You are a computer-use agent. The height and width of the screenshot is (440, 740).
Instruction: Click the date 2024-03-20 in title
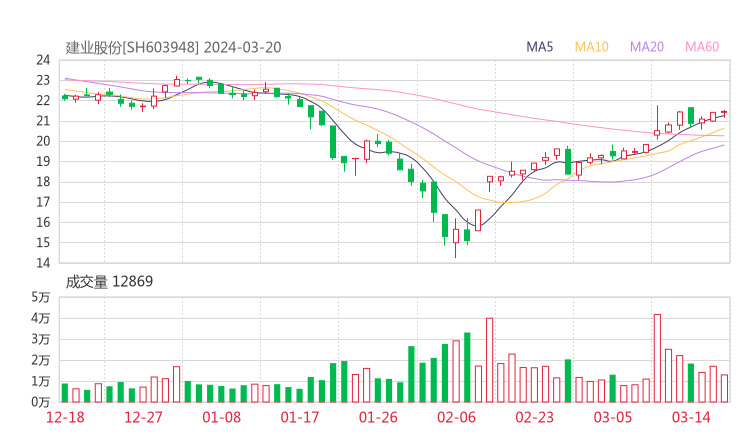[243, 47]
